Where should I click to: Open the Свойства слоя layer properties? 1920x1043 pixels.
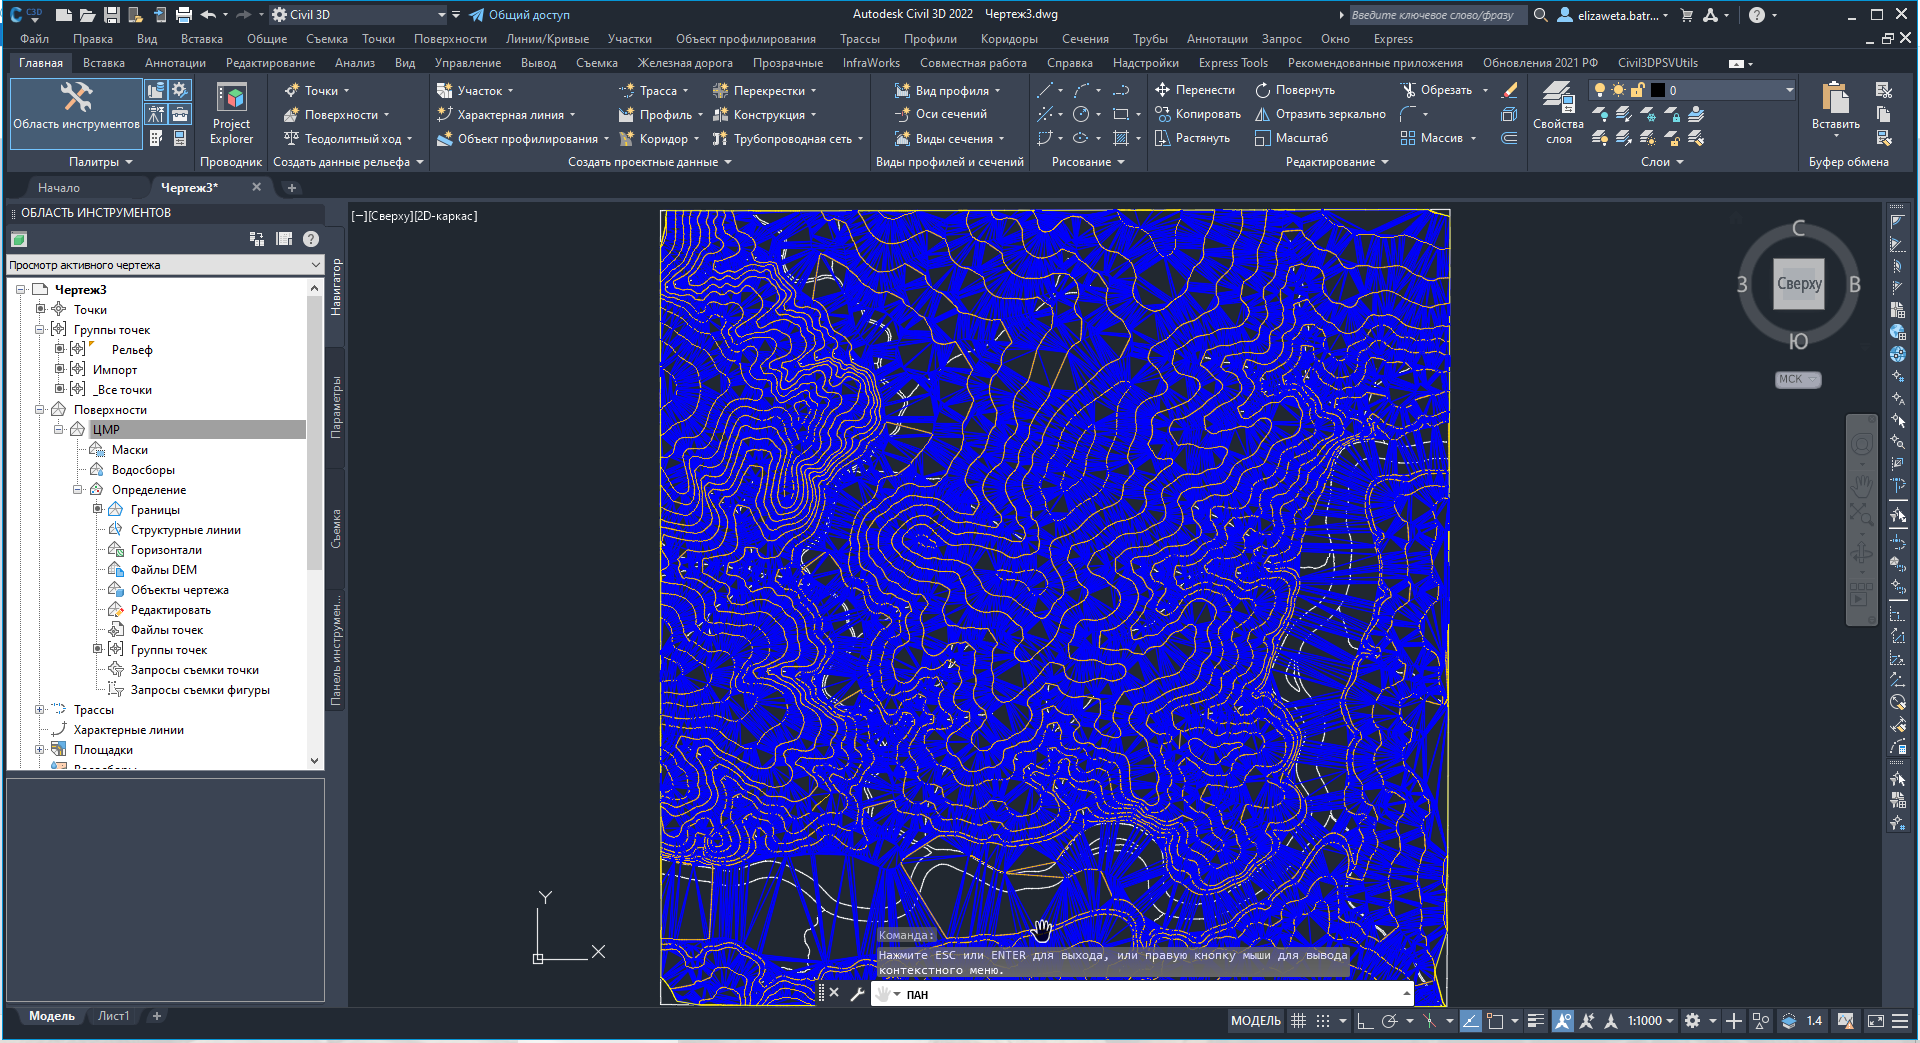click(x=1558, y=113)
